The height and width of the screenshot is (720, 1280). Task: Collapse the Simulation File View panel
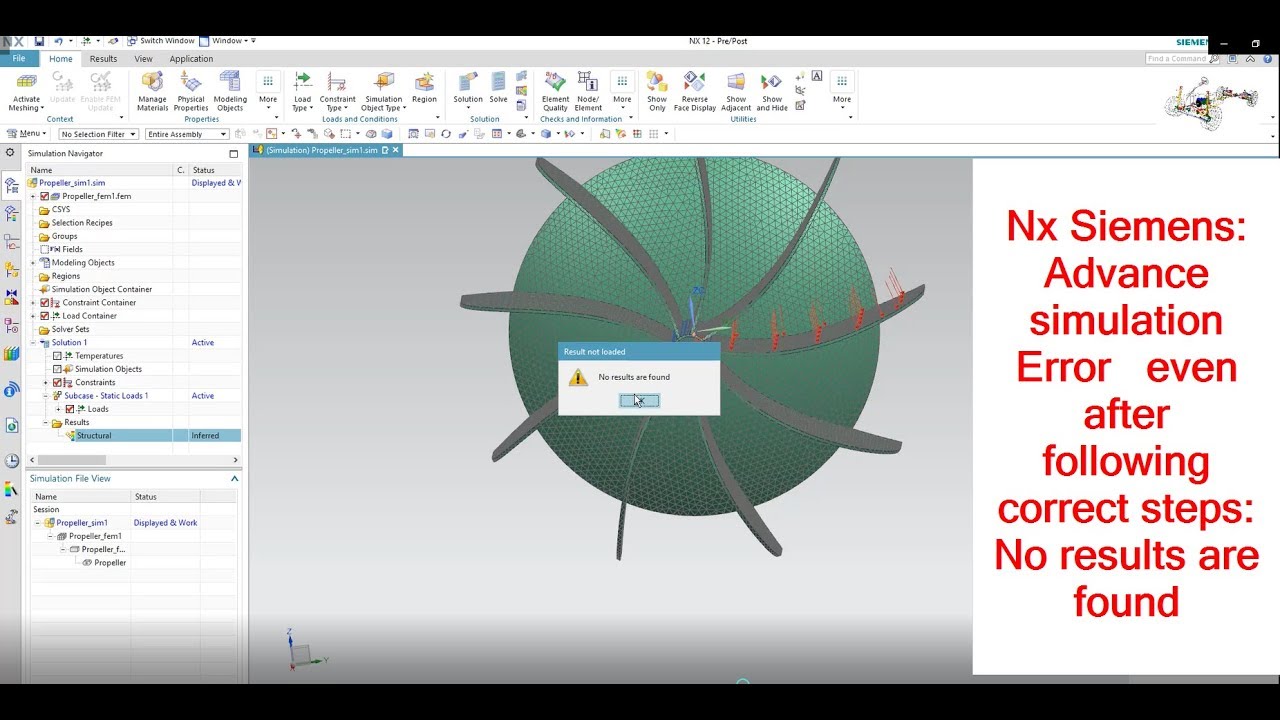[x=235, y=479]
